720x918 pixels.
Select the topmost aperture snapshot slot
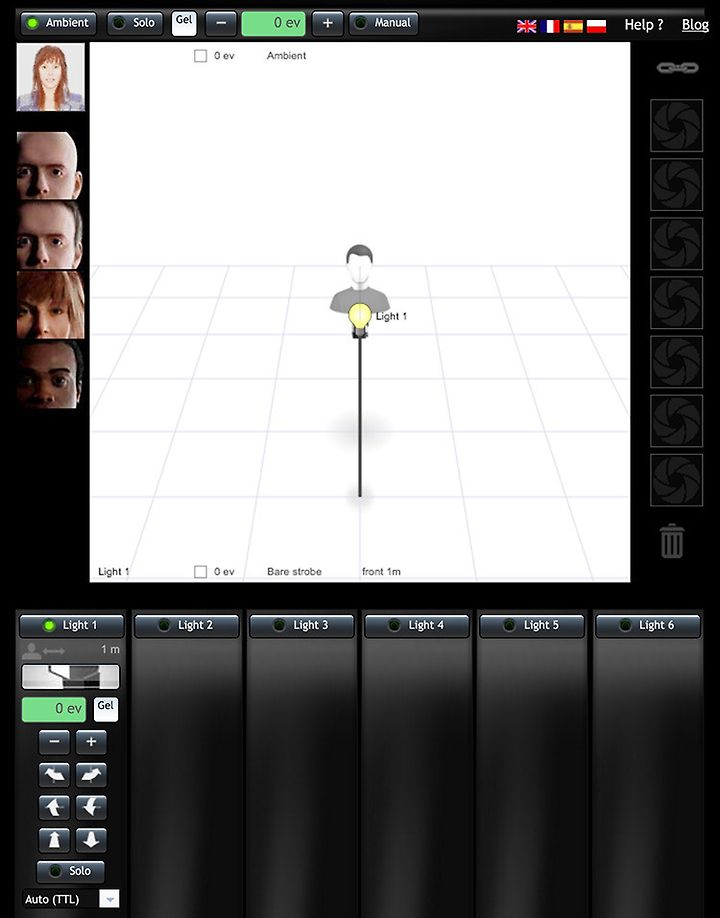point(677,125)
